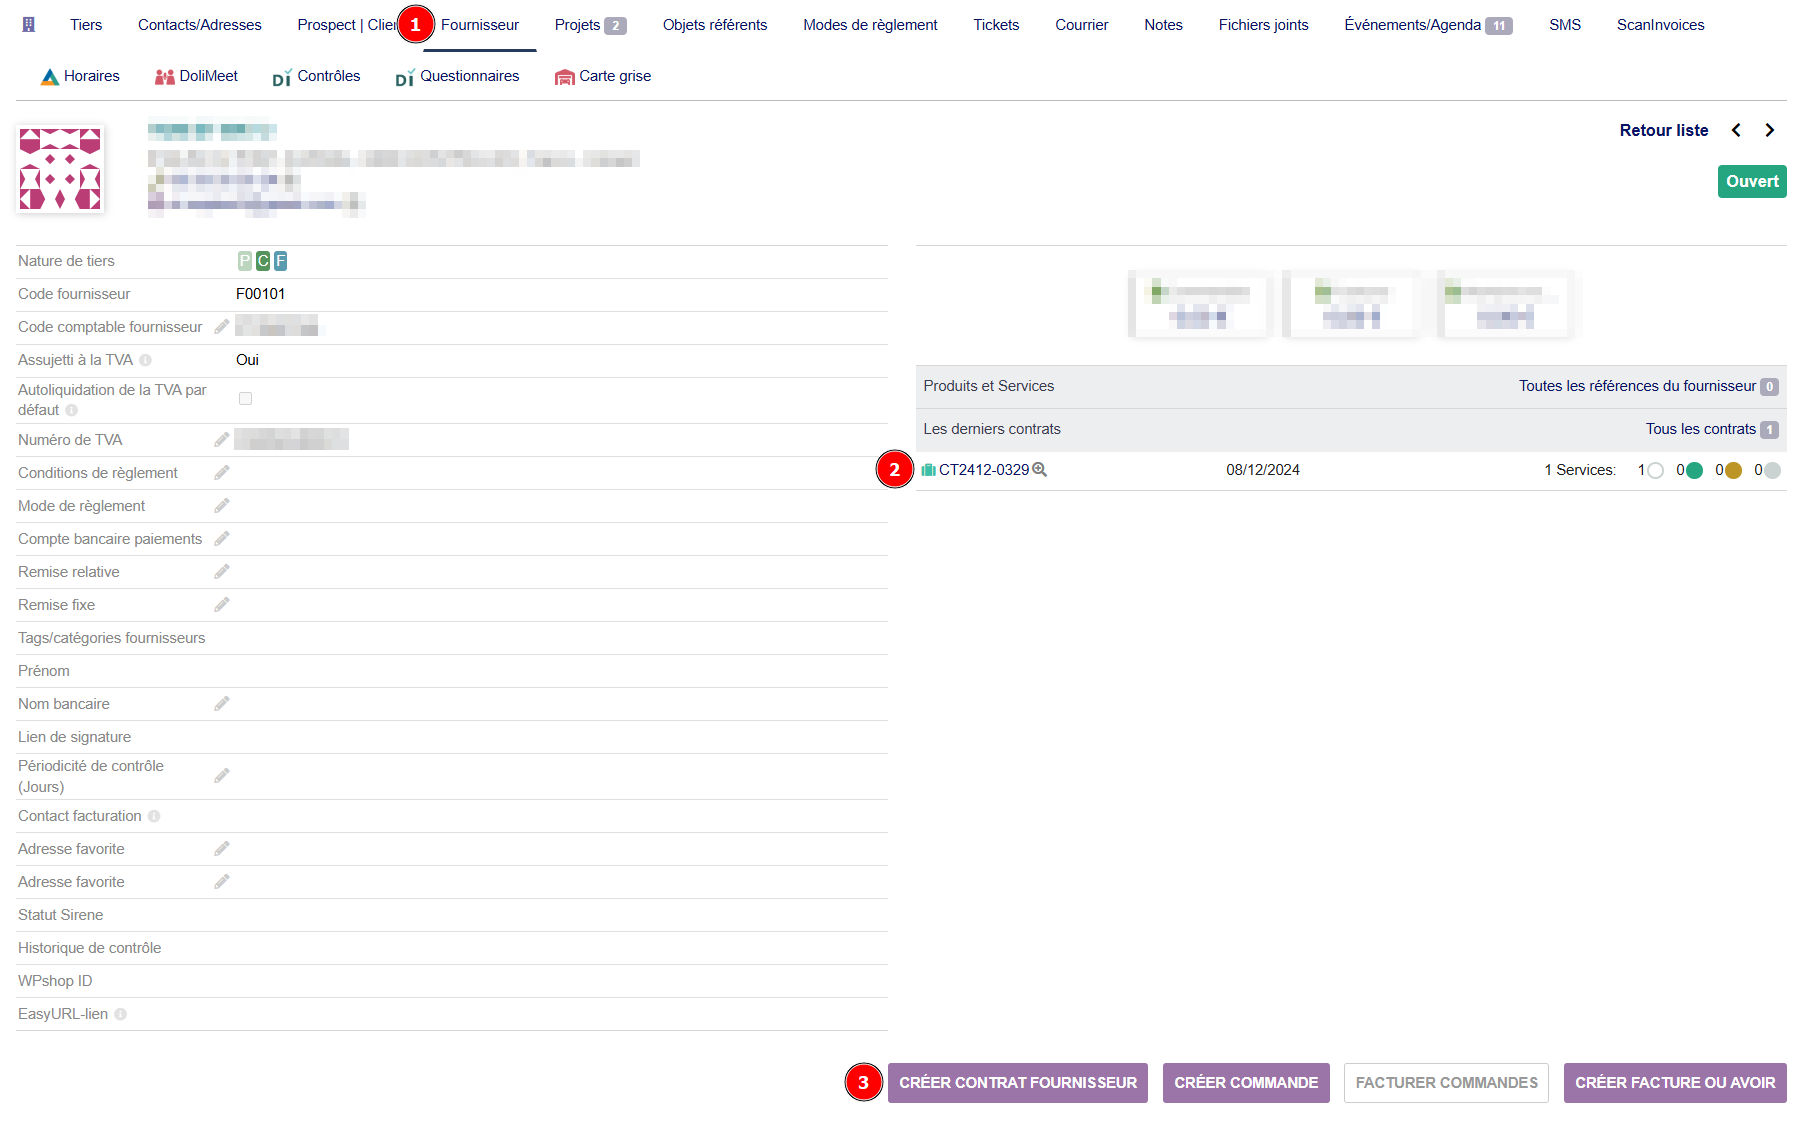Open the Modes de règlement tab
Viewport: 1810px width, 1124px height.
pyautogui.click(x=870, y=25)
